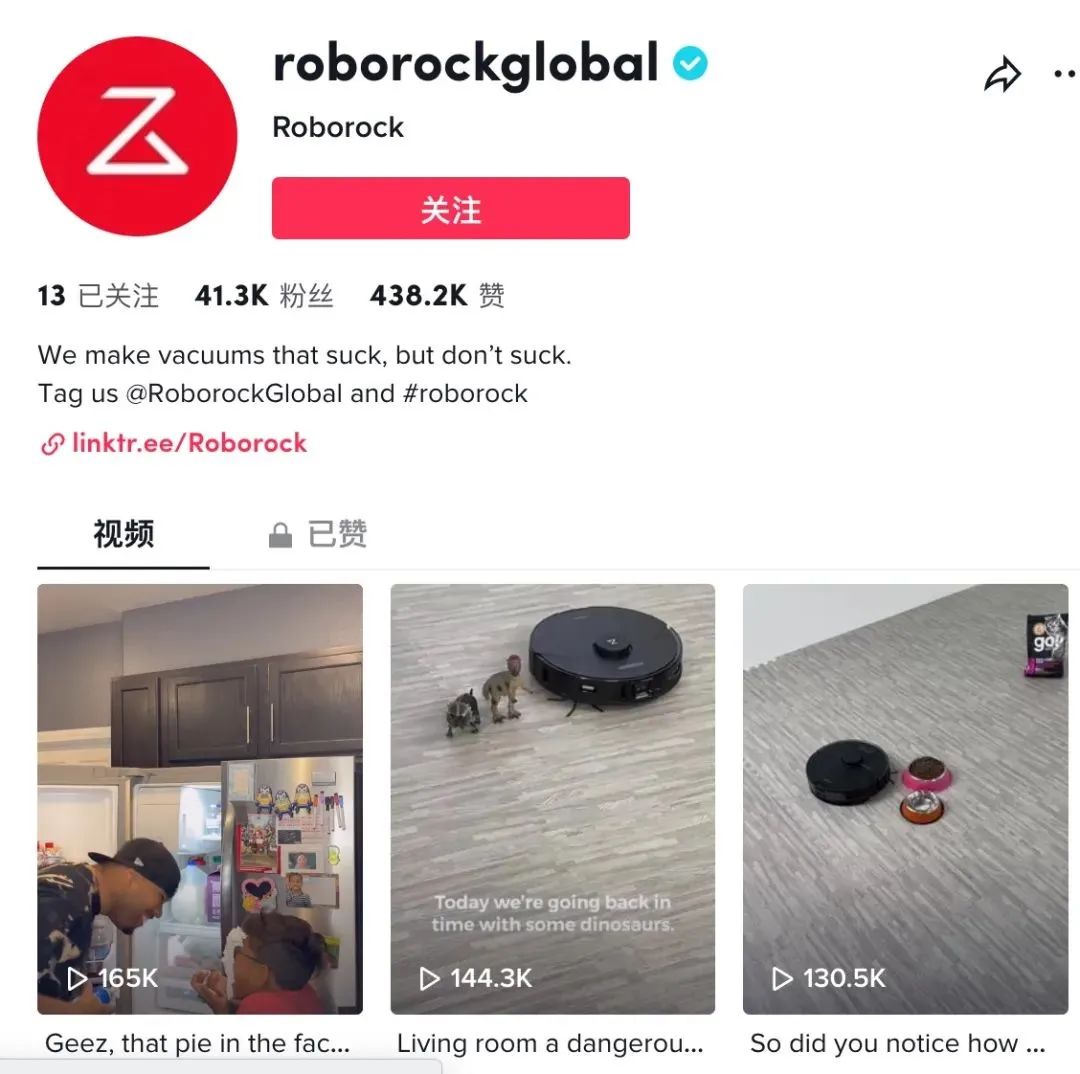This screenshot has width=1080, height=1074.
Task: Open the pie in the face video thumbnail
Action: pos(200,798)
